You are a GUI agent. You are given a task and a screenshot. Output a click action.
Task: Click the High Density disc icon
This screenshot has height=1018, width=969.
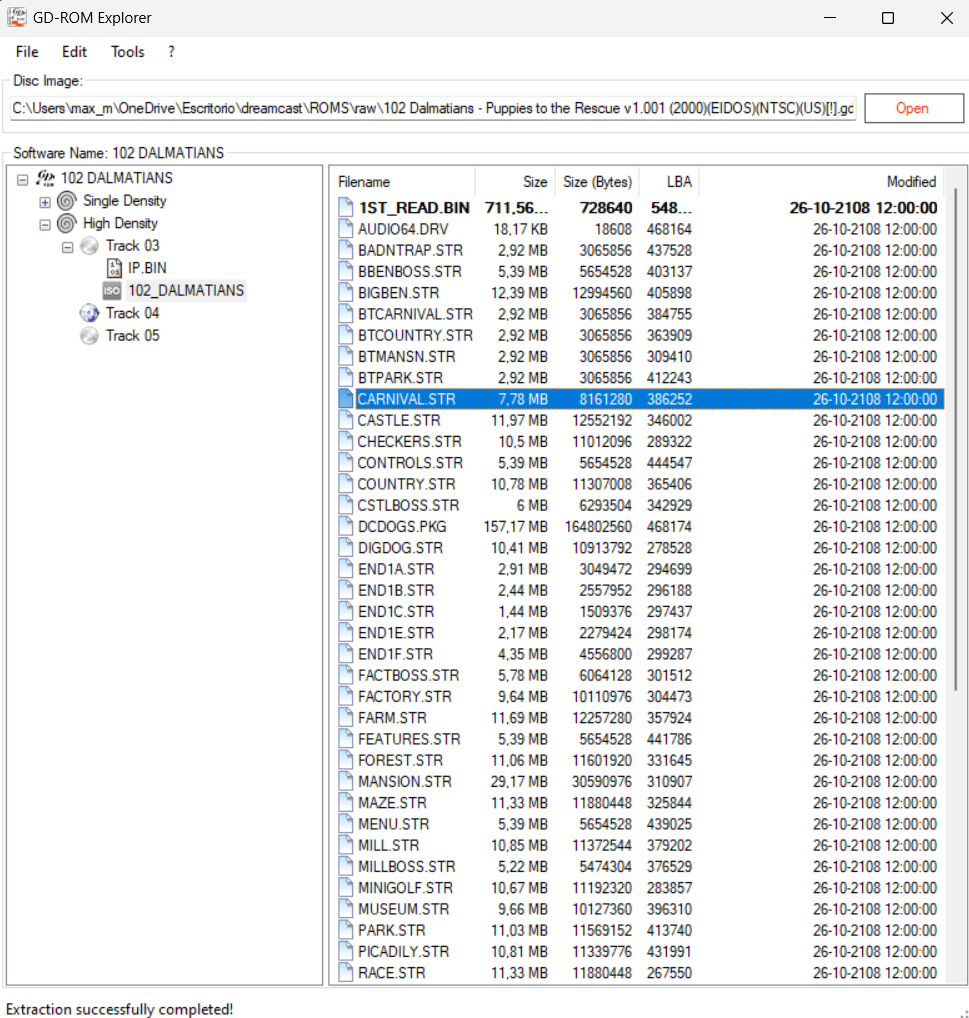[x=67, y=223]
